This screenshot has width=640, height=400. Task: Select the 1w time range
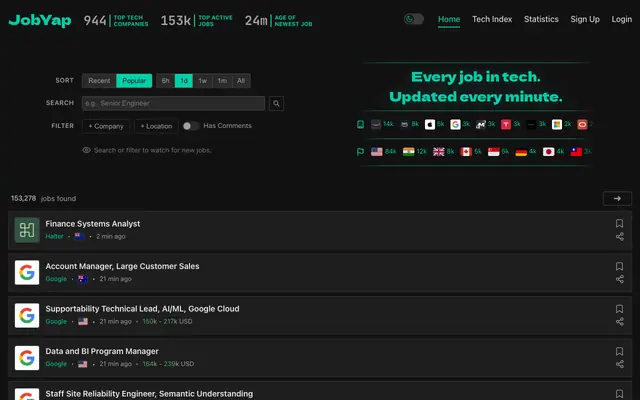click(202, 81)
